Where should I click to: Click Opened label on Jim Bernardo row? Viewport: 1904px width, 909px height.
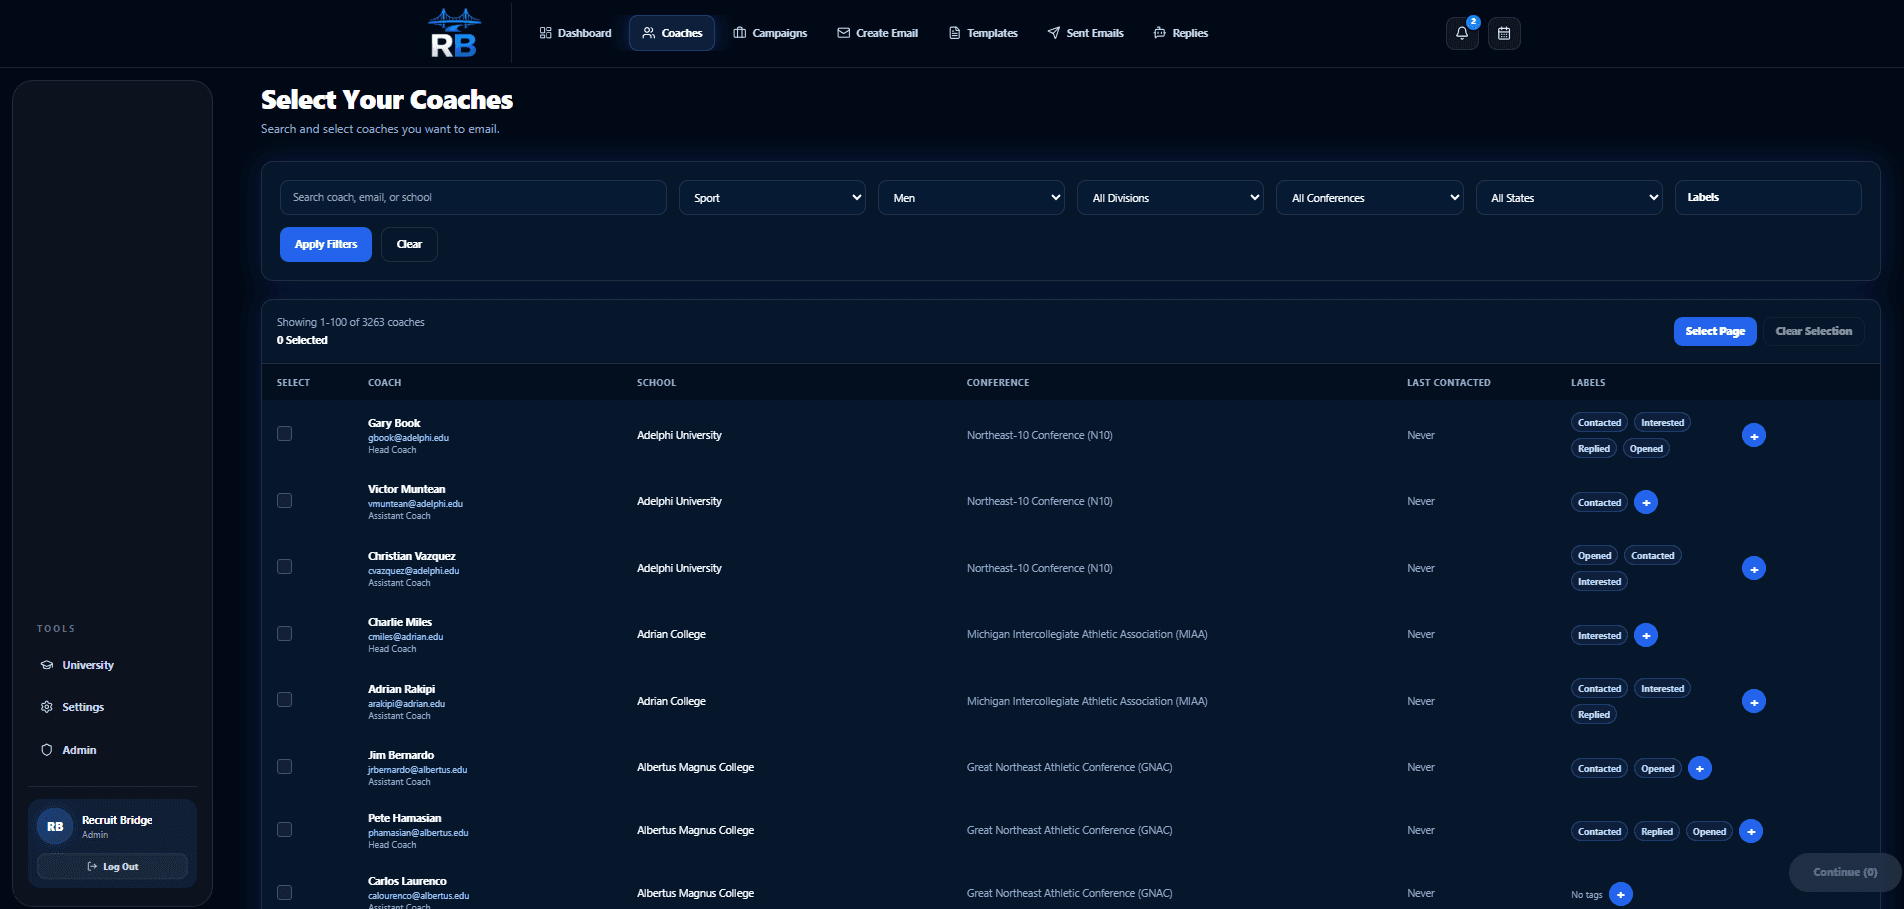(x=1657, y=768)
